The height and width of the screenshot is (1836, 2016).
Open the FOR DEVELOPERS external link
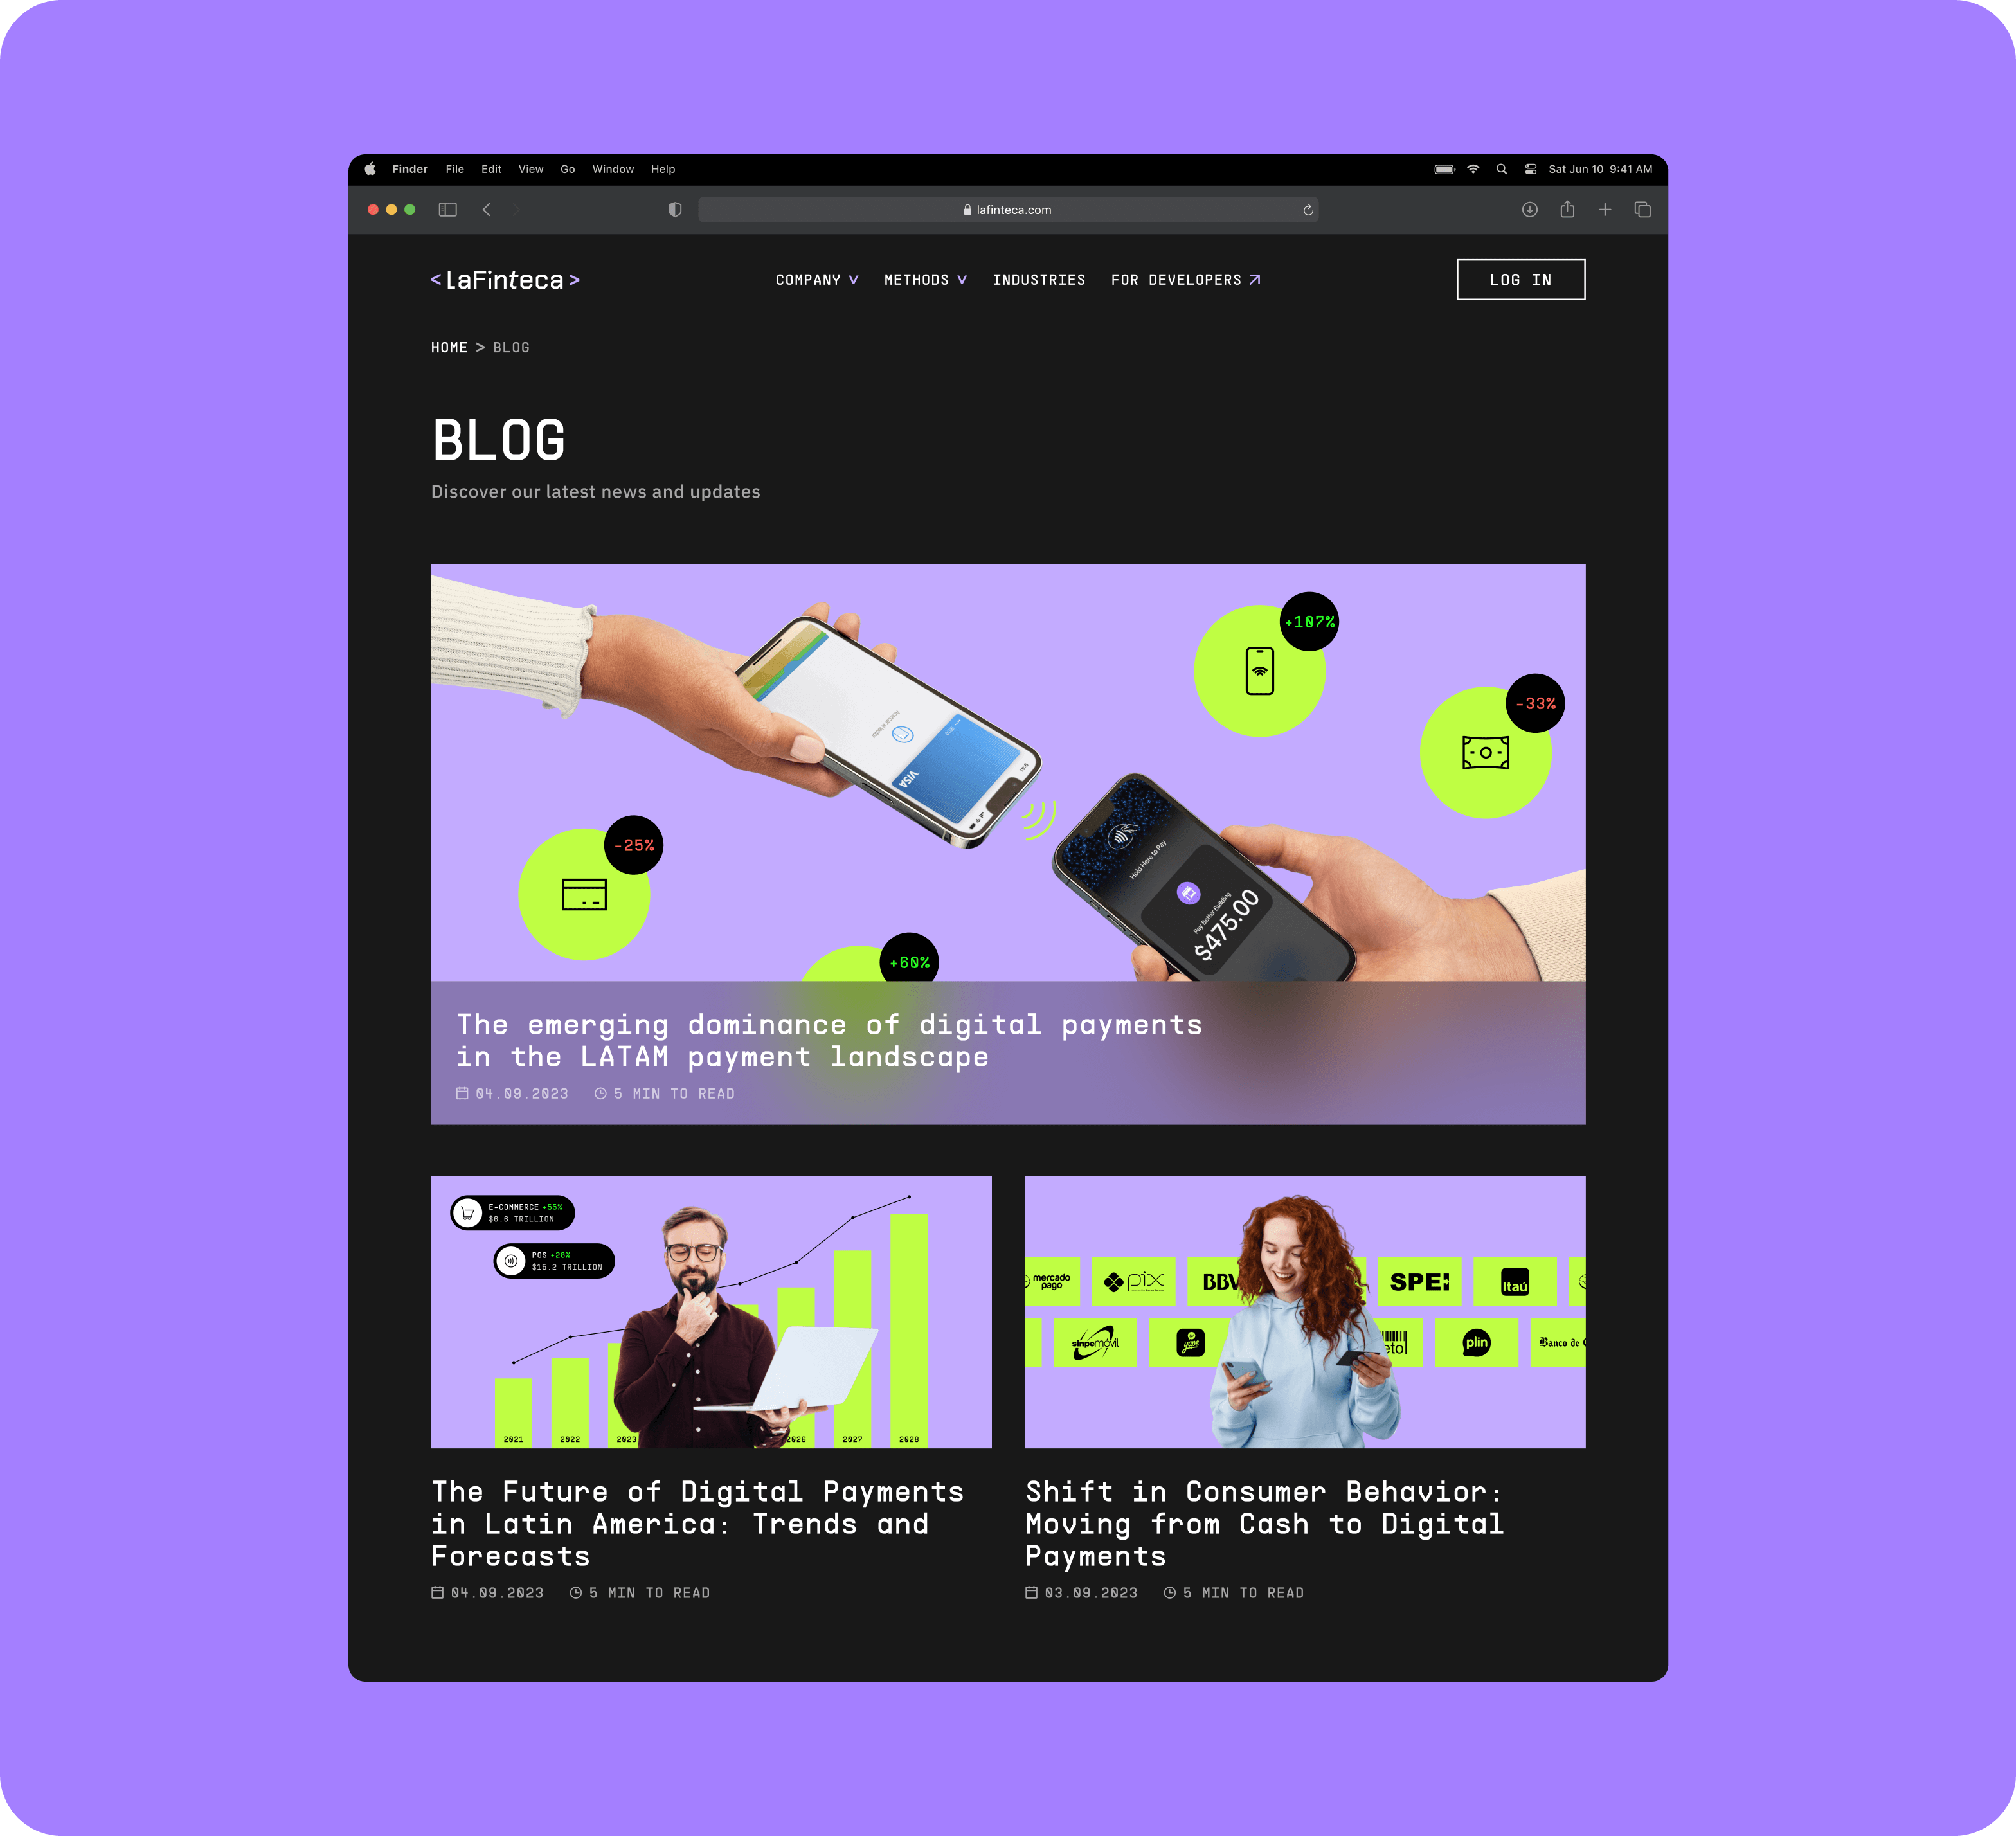pyautogui.click(x=1187, y=279)
